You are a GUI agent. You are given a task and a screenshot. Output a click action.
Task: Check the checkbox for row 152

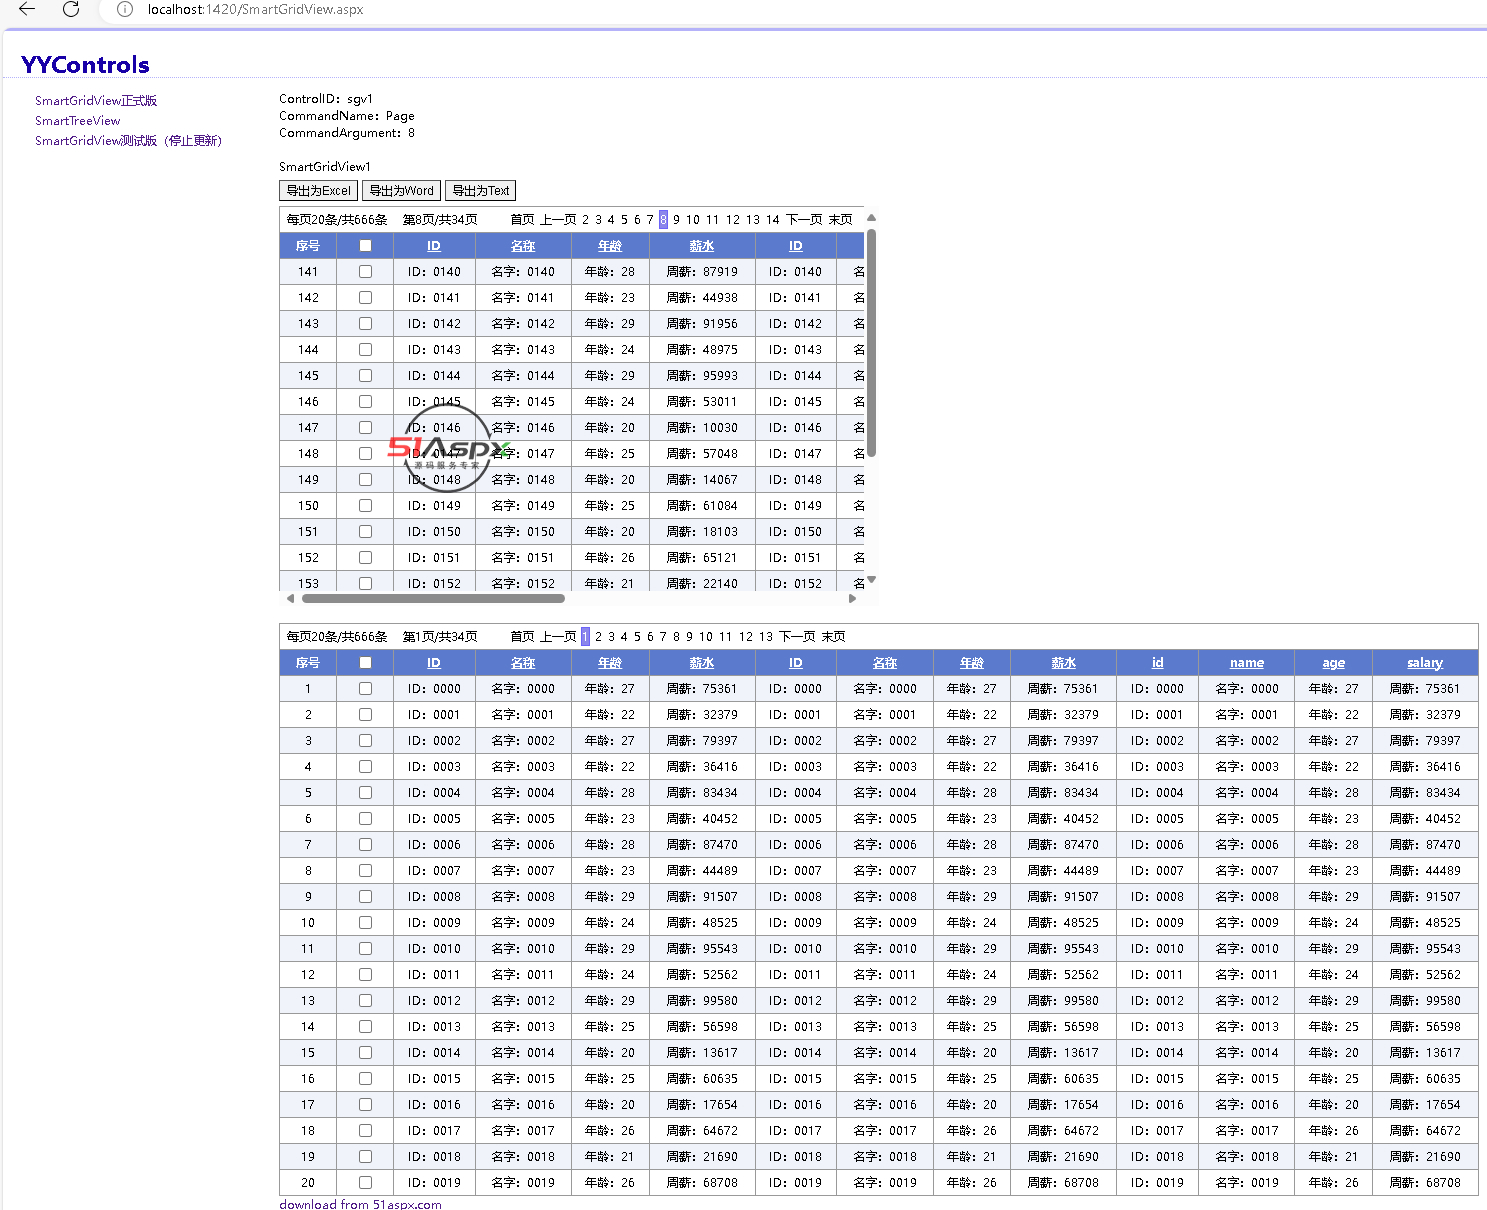click(x=365, y=558)
